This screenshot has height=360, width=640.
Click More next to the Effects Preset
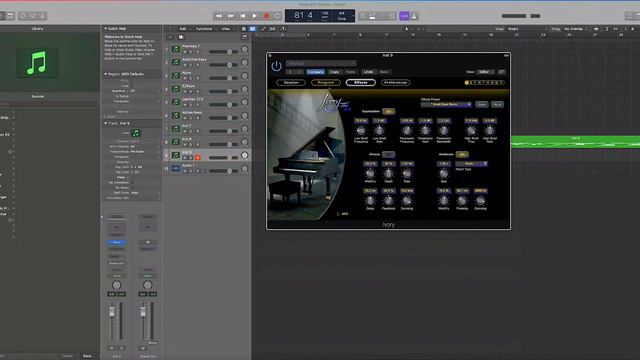pos(497,104)
